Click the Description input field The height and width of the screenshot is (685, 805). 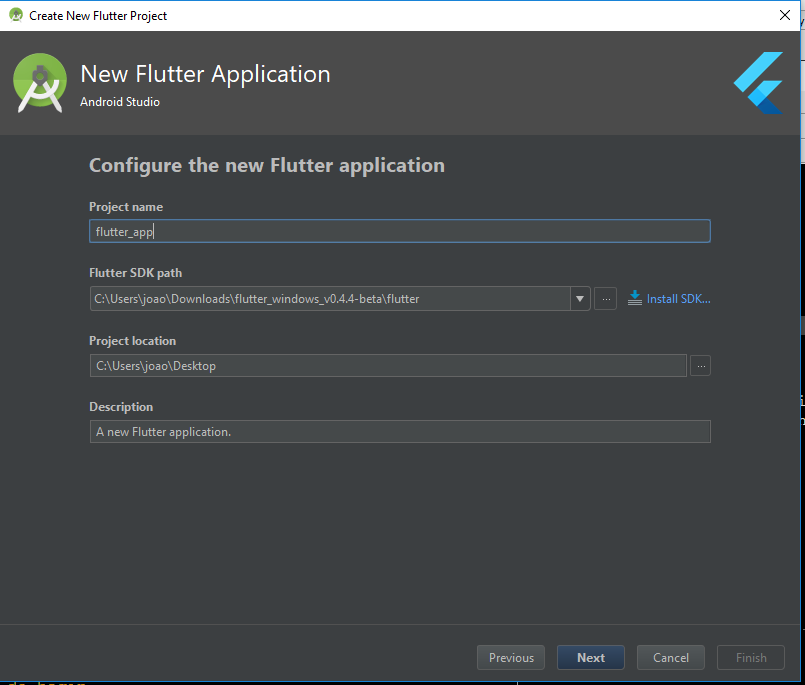[x=400, y=432]
